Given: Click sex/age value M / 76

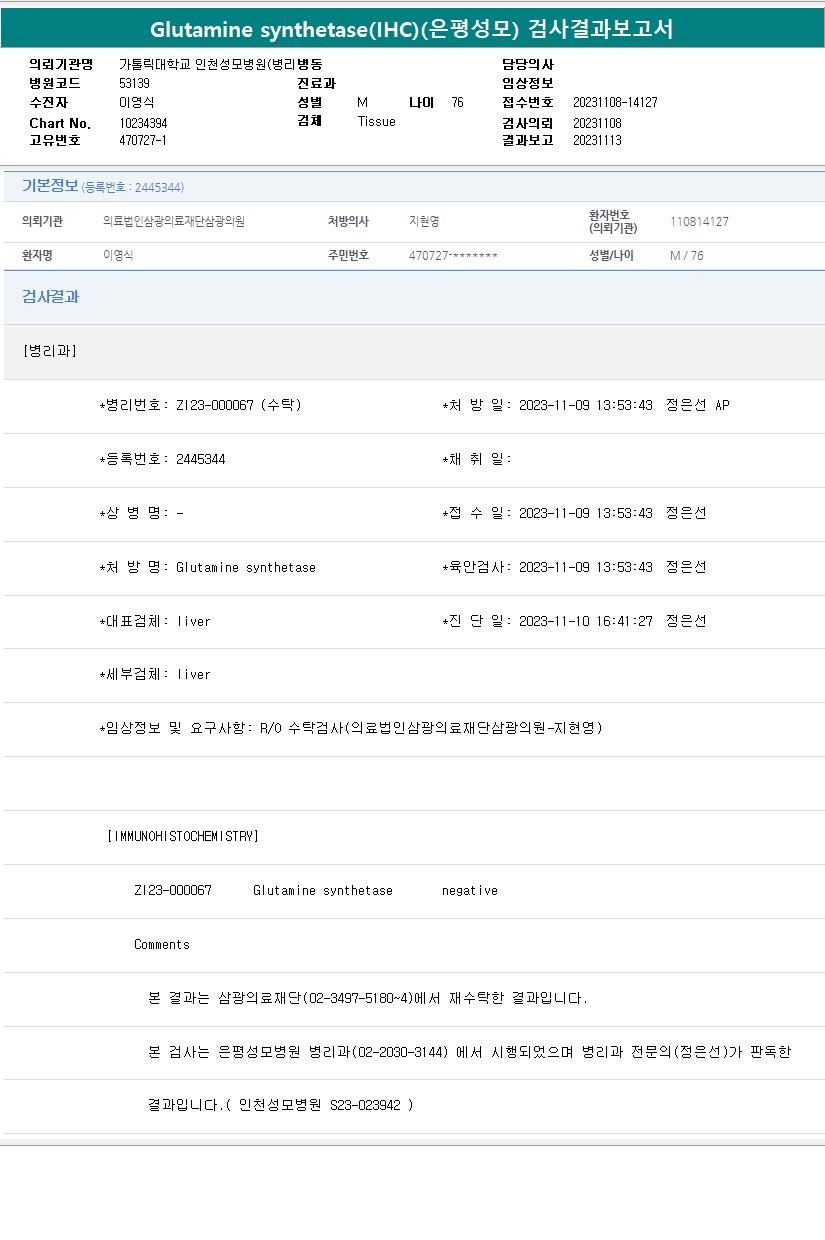Looking at the screenshot, I should pyautogui.click(x=686, y=255).
